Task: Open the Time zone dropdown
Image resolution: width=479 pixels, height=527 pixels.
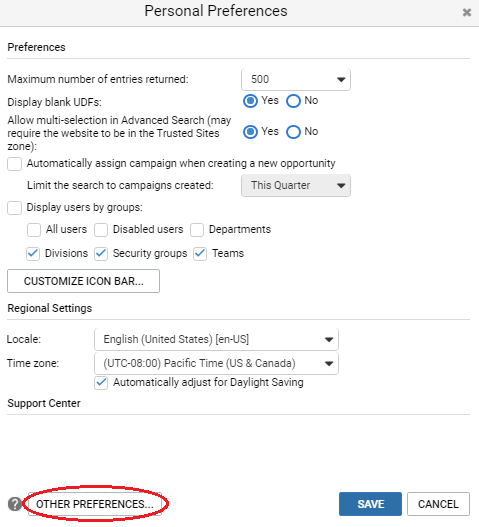Action: [216, 363]
